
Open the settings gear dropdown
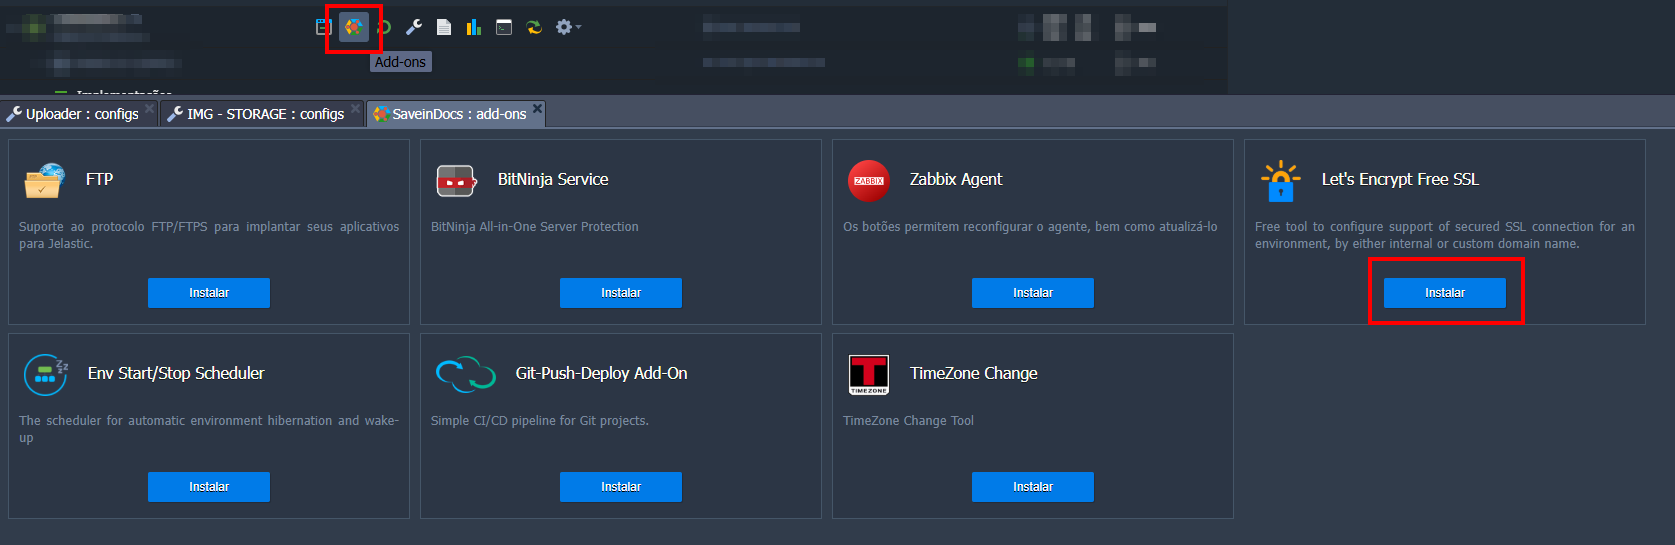[x=568, y=27]
